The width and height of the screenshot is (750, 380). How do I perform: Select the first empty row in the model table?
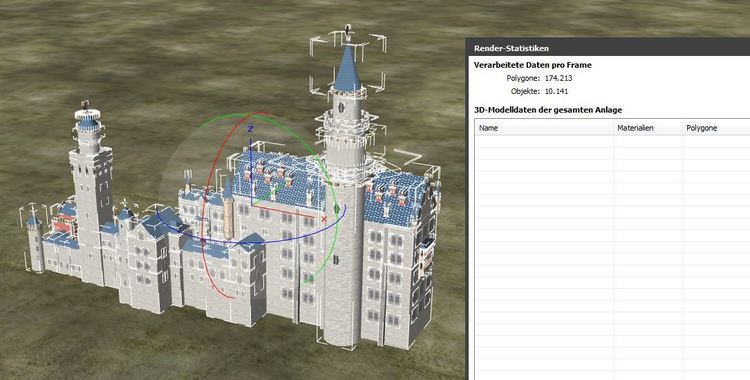click(x=612, y=141)
